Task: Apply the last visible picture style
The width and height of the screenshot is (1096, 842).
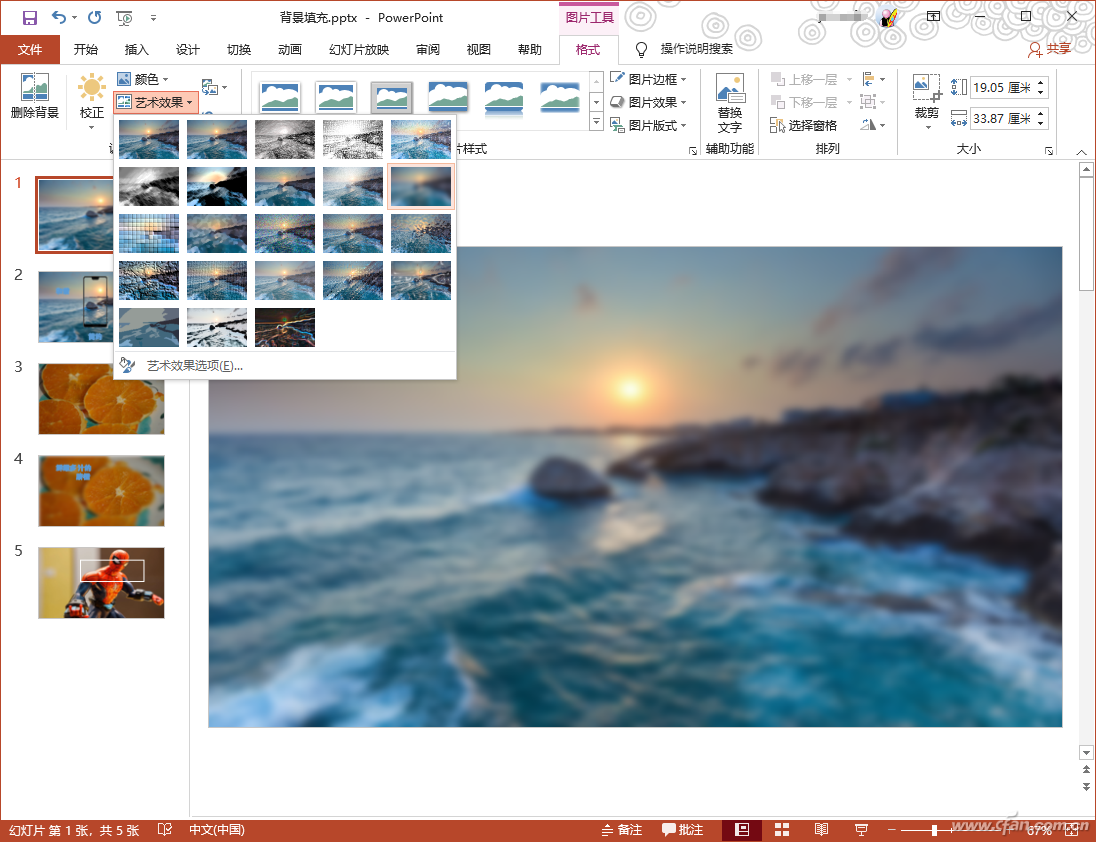Action: (560, 97)
